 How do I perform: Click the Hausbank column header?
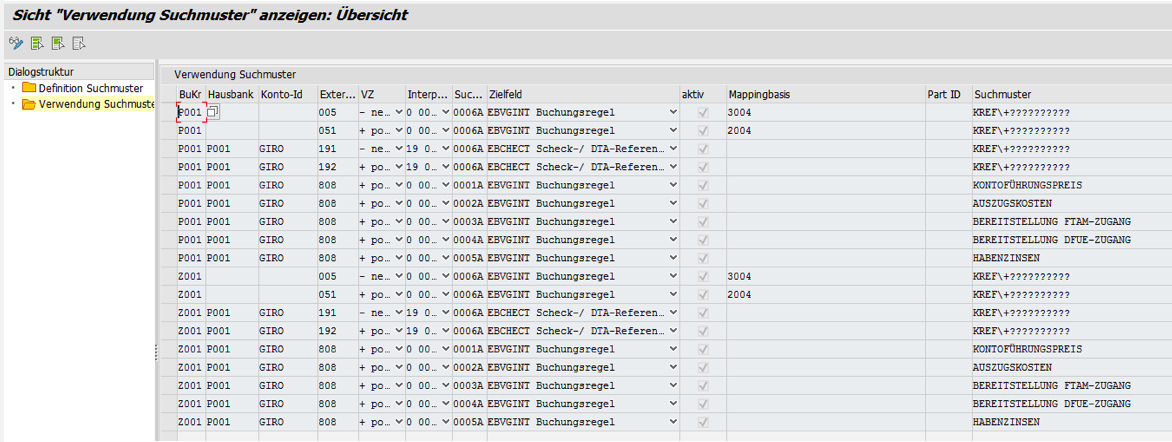231,94
